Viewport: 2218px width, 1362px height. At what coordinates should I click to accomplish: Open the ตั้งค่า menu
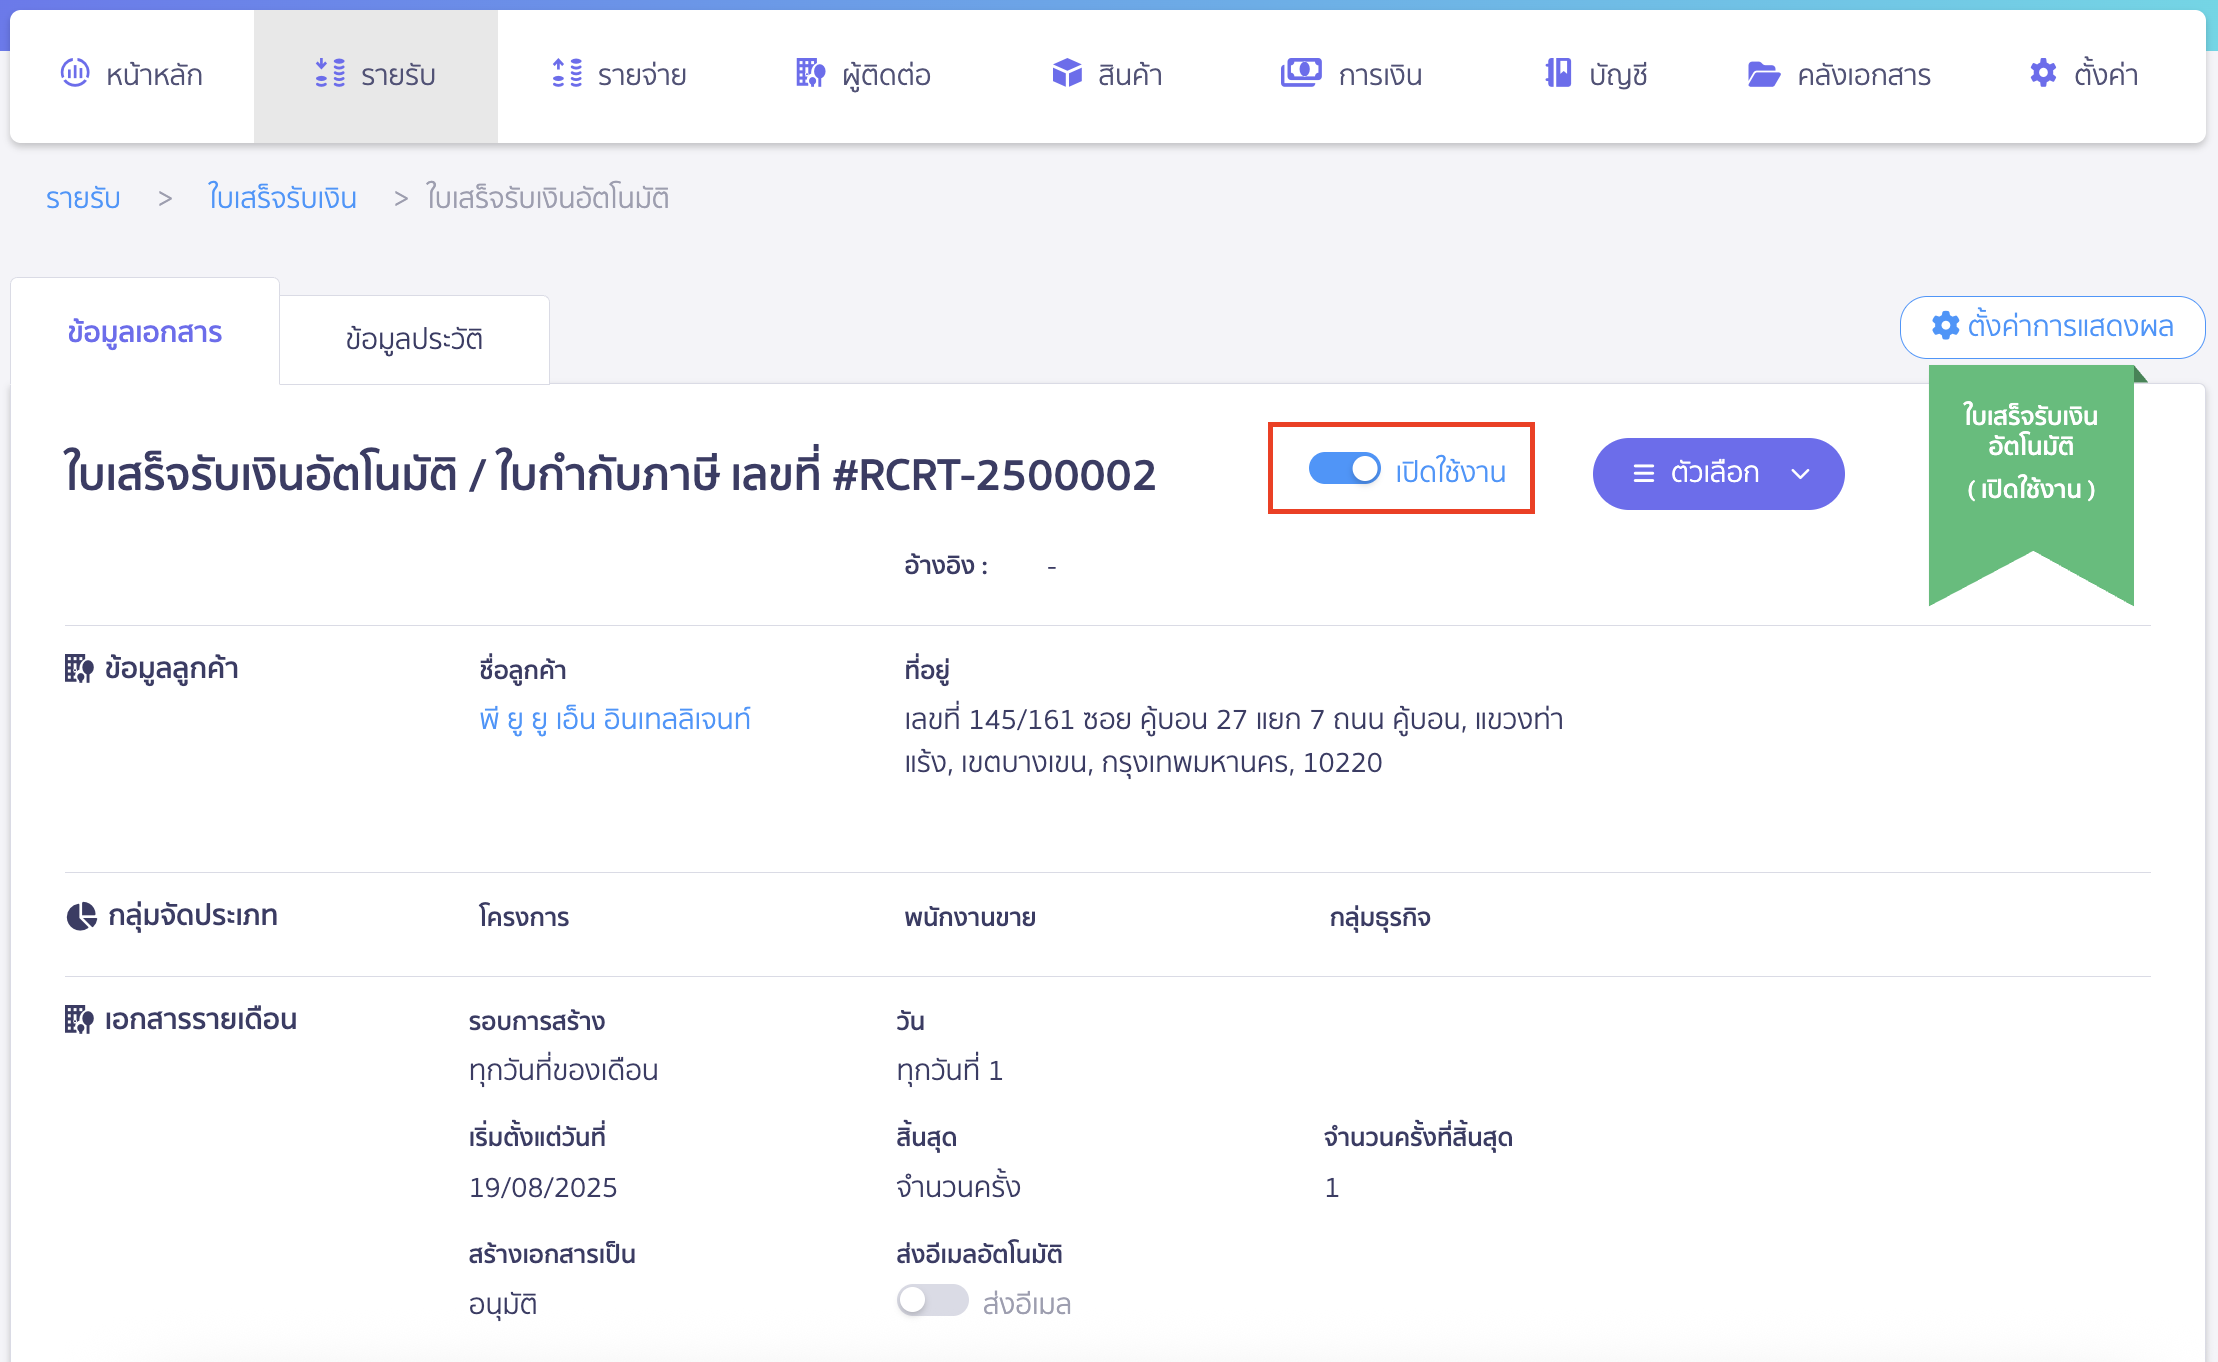point(2084,76)
